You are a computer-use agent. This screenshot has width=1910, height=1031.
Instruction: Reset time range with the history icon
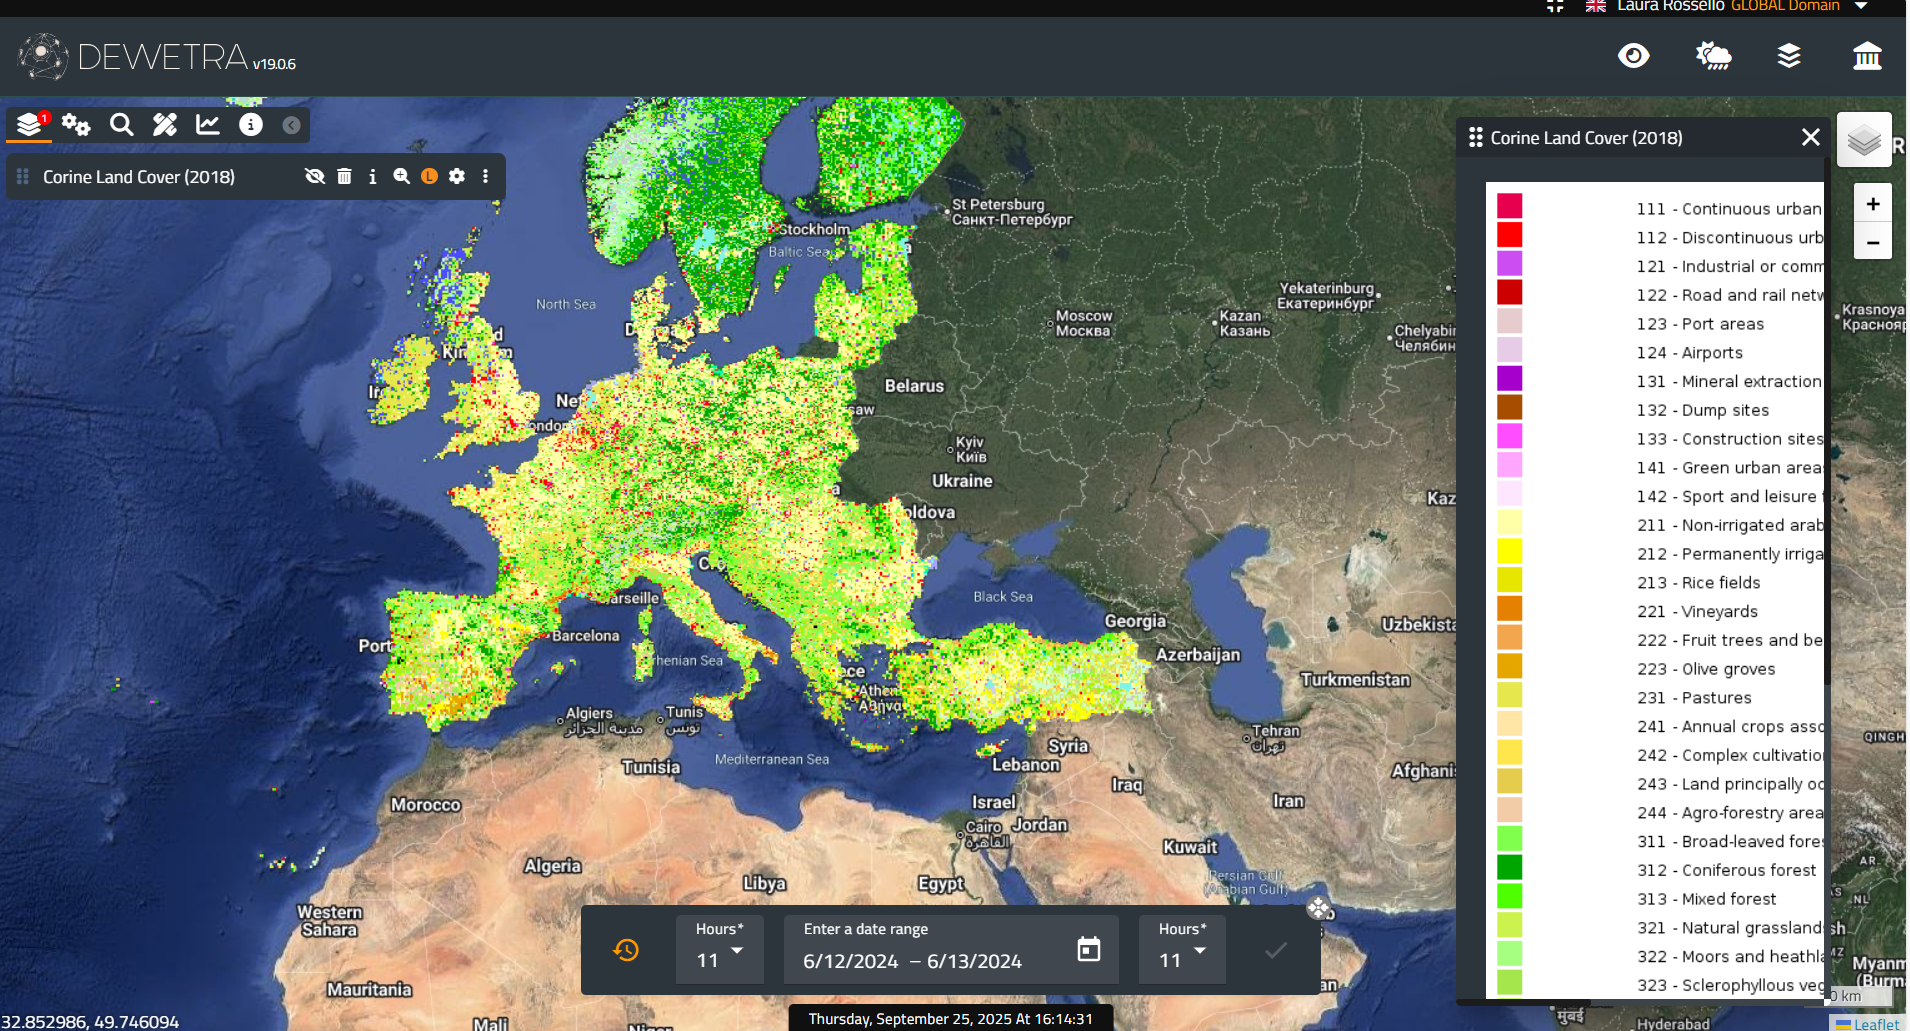pyautogui.click(x=626, y=949)
